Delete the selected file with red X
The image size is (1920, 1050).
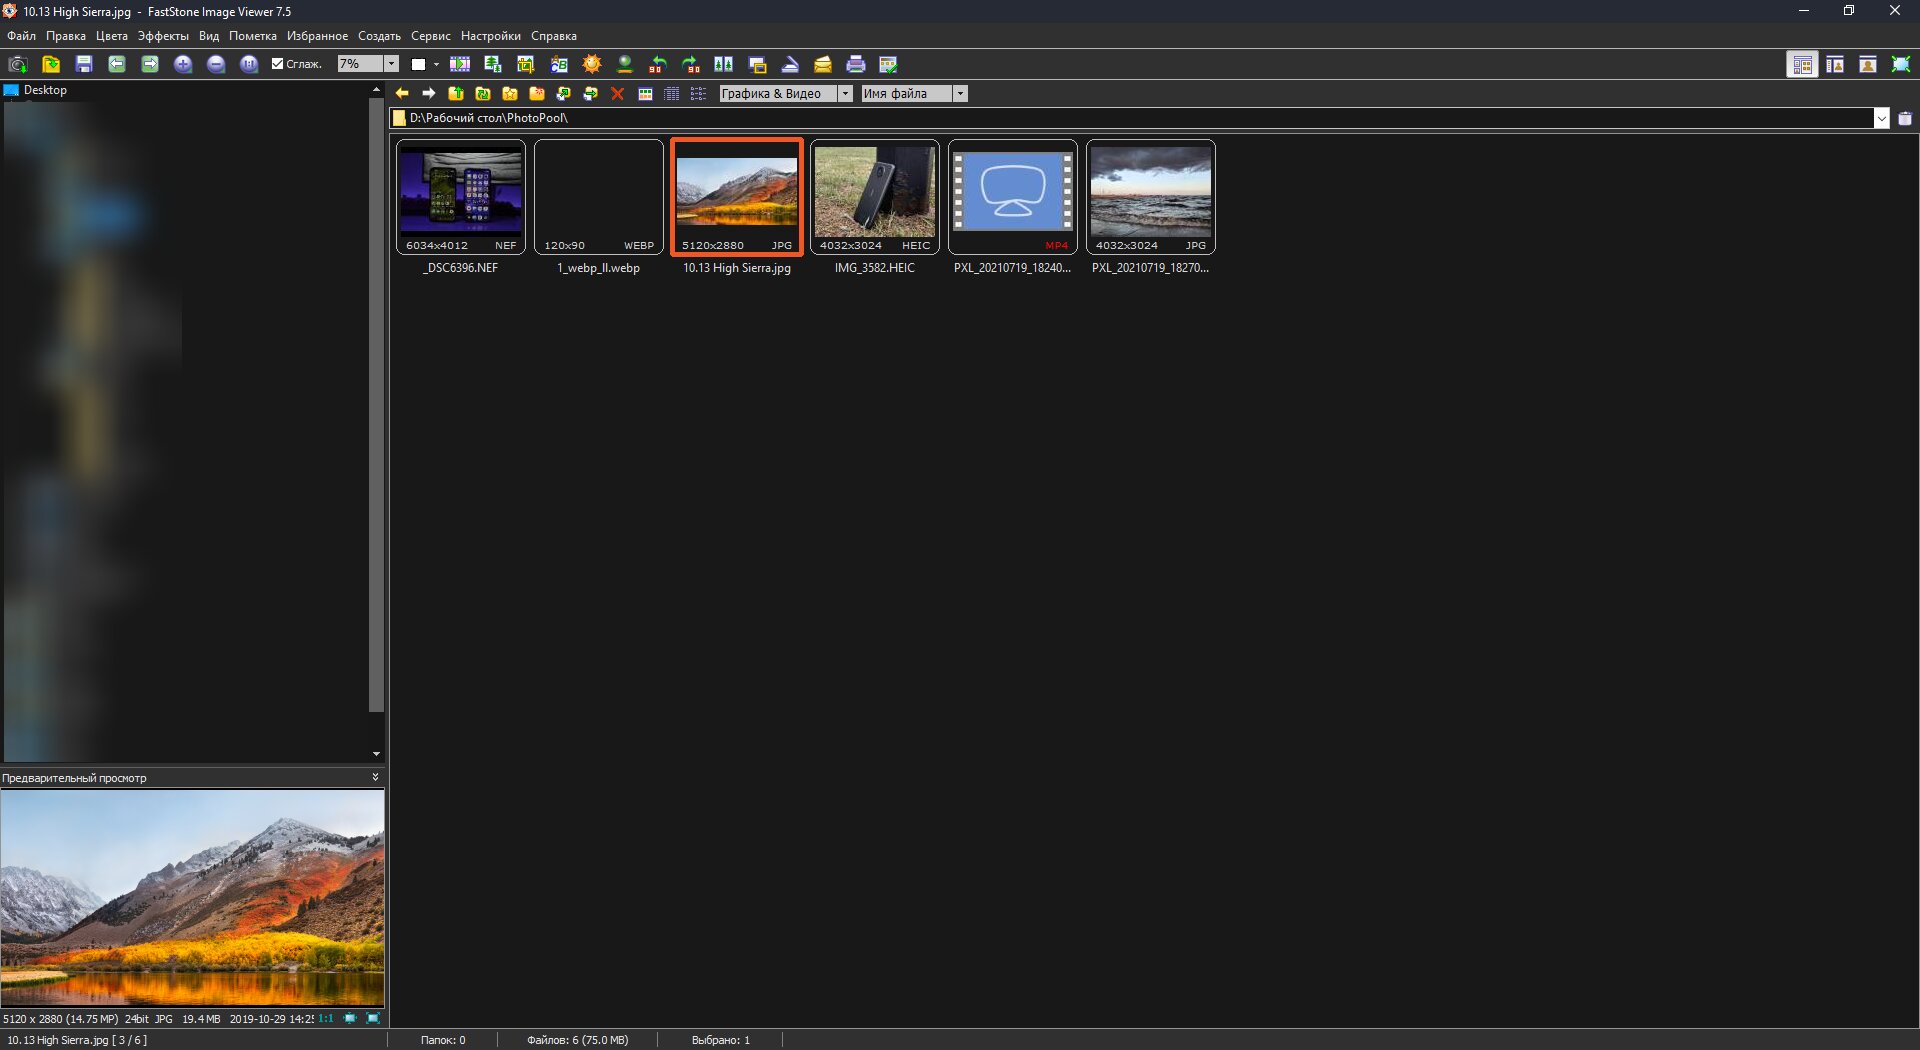pyautogui.click(x=618, y=93)
